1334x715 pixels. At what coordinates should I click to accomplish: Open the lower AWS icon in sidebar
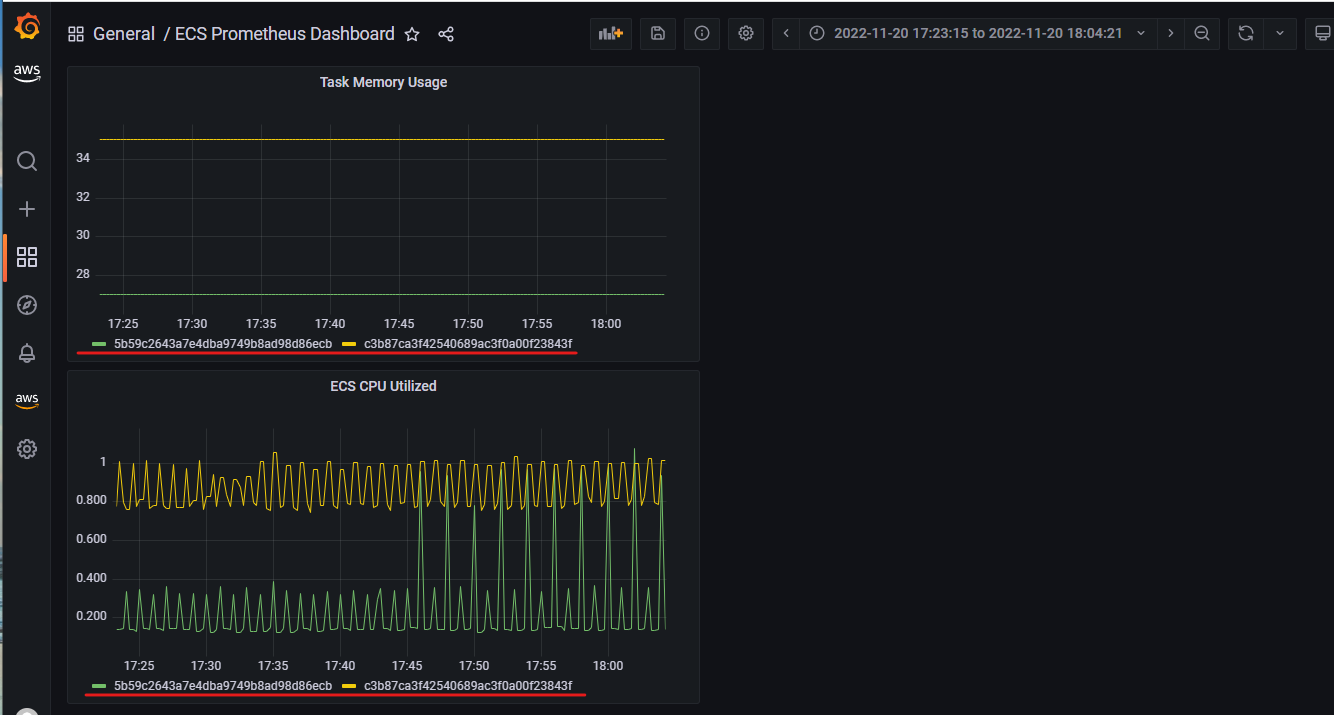[x=27, y=401]
